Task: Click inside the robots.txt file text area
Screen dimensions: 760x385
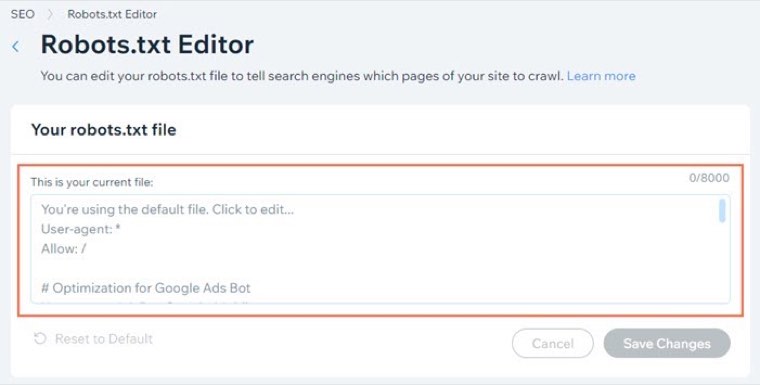Action: tap(380, 249)
